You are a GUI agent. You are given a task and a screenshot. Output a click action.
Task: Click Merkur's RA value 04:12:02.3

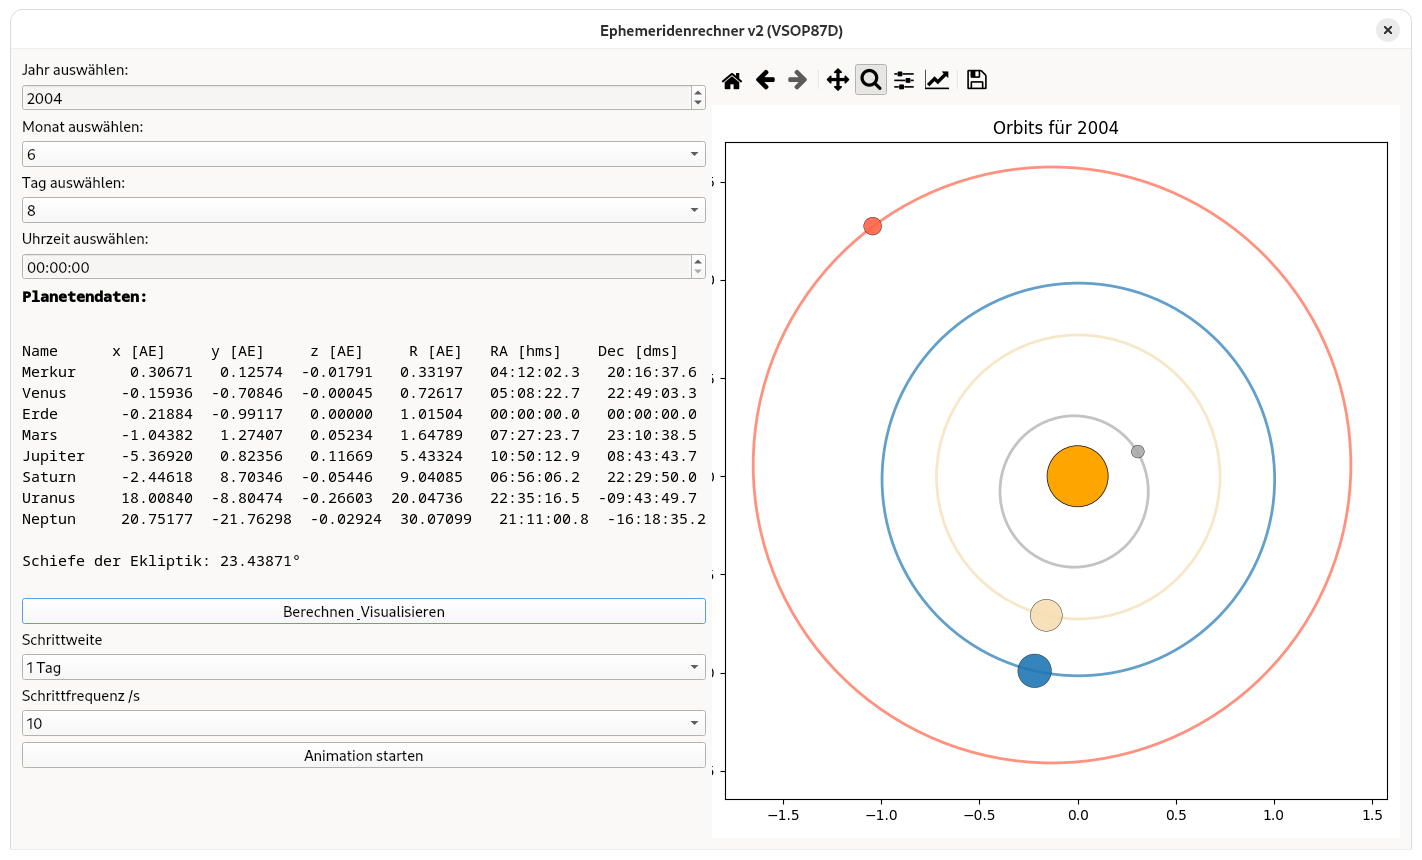pyautogui.click(x=535, y=372)
